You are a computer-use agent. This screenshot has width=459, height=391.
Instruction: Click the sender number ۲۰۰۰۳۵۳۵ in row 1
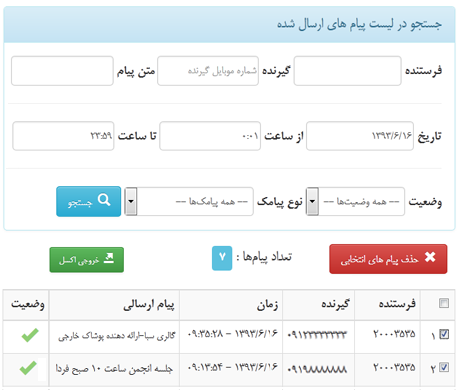tap(394, 334)
